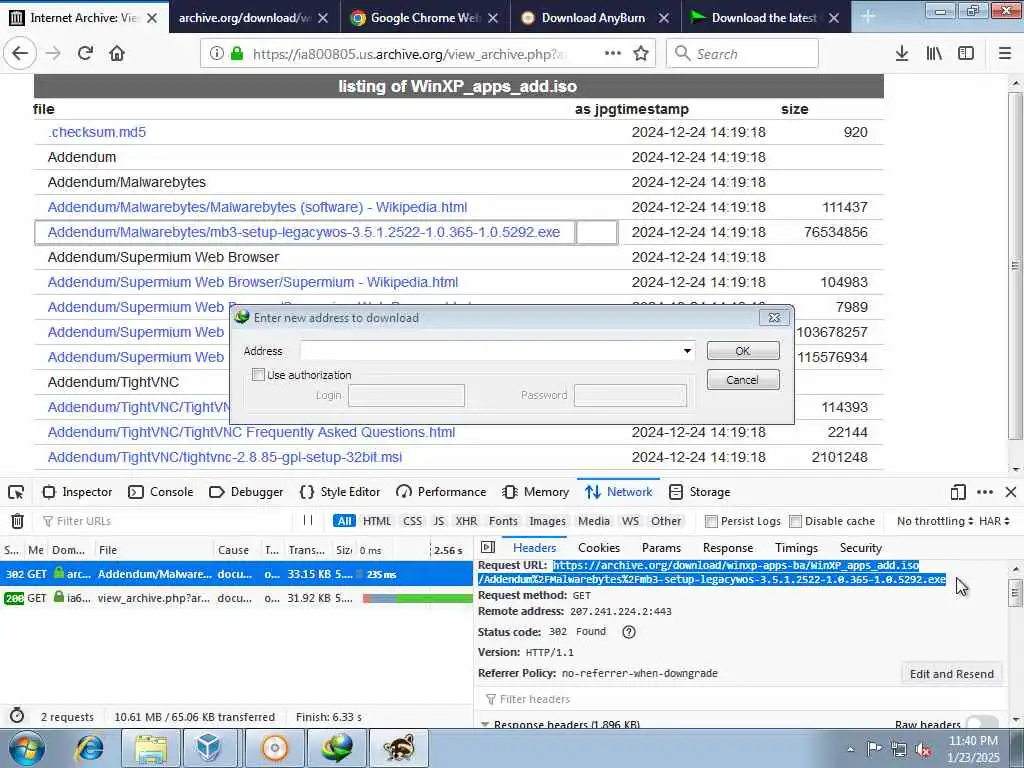Open the browser home page icon
The width and height of the screenshot is (1024, 768).
(x=117, y=54)
